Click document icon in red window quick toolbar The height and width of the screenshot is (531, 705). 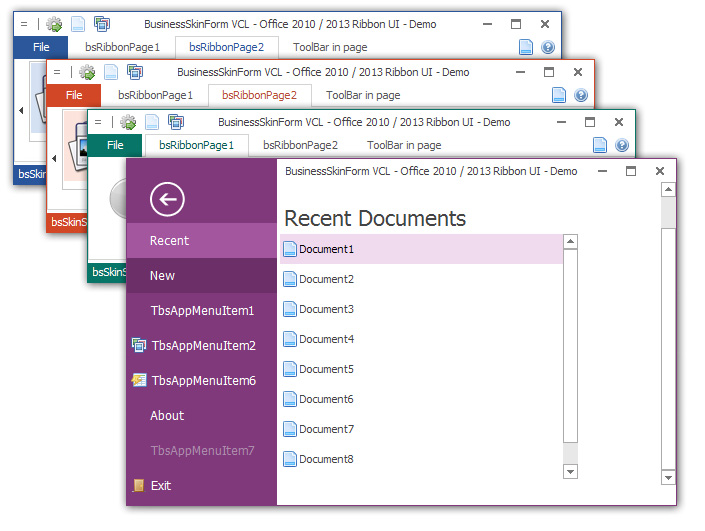[x=111, y=72]
